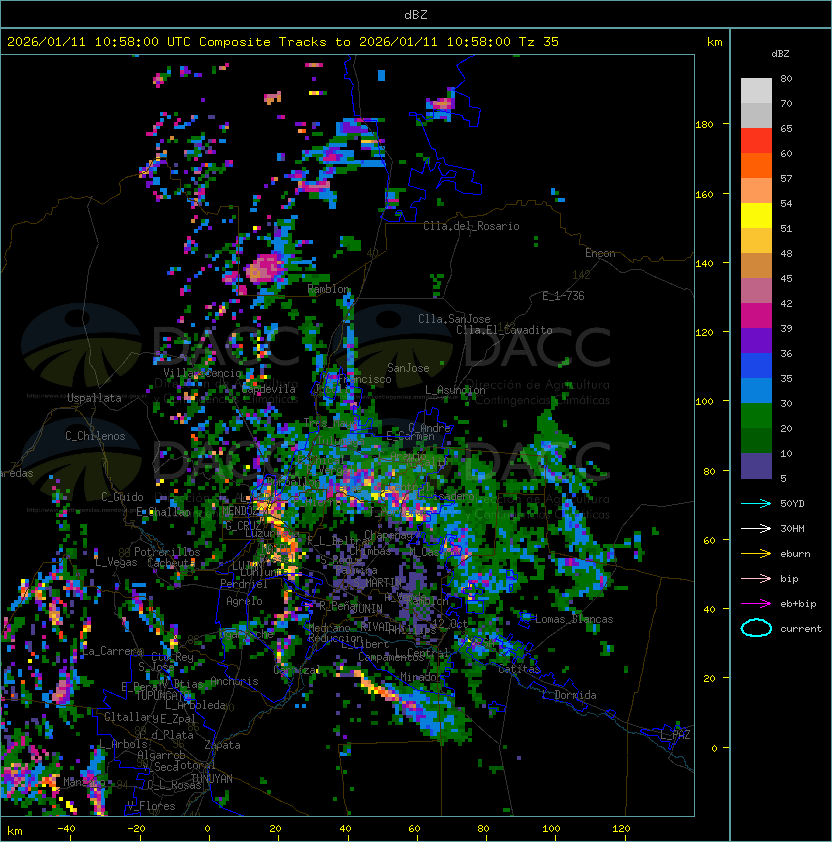Viewport: 832px width, 842px height.
Task: Click the 'Tz 35' value in header
Action: (x=539, y=42)
